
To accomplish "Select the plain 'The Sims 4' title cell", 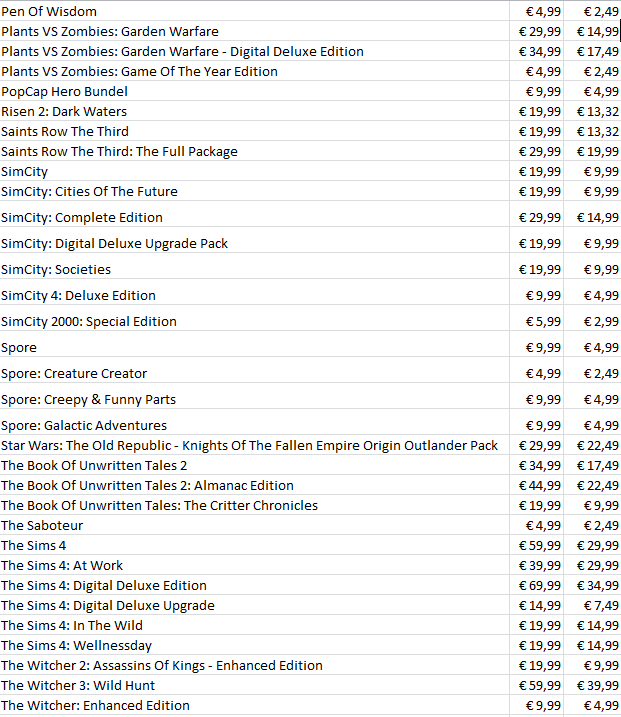I will (x=255, y=546).
